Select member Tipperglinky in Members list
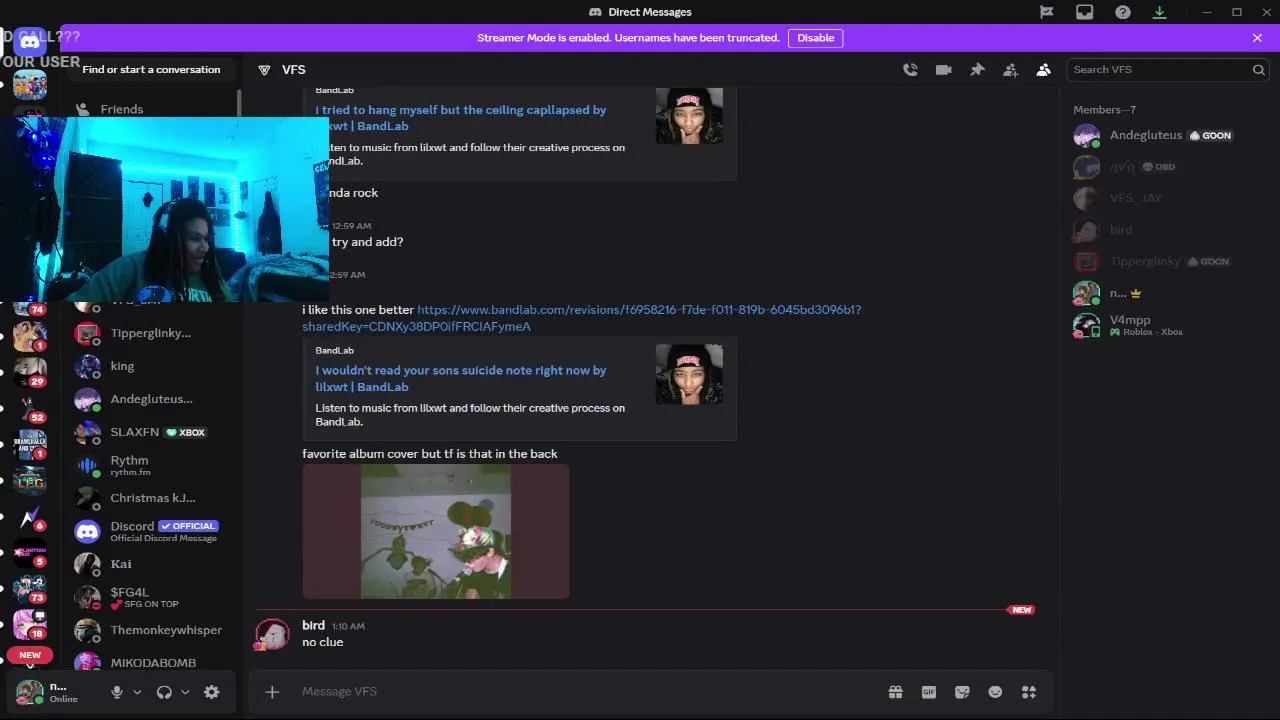 pos(1165,261)
